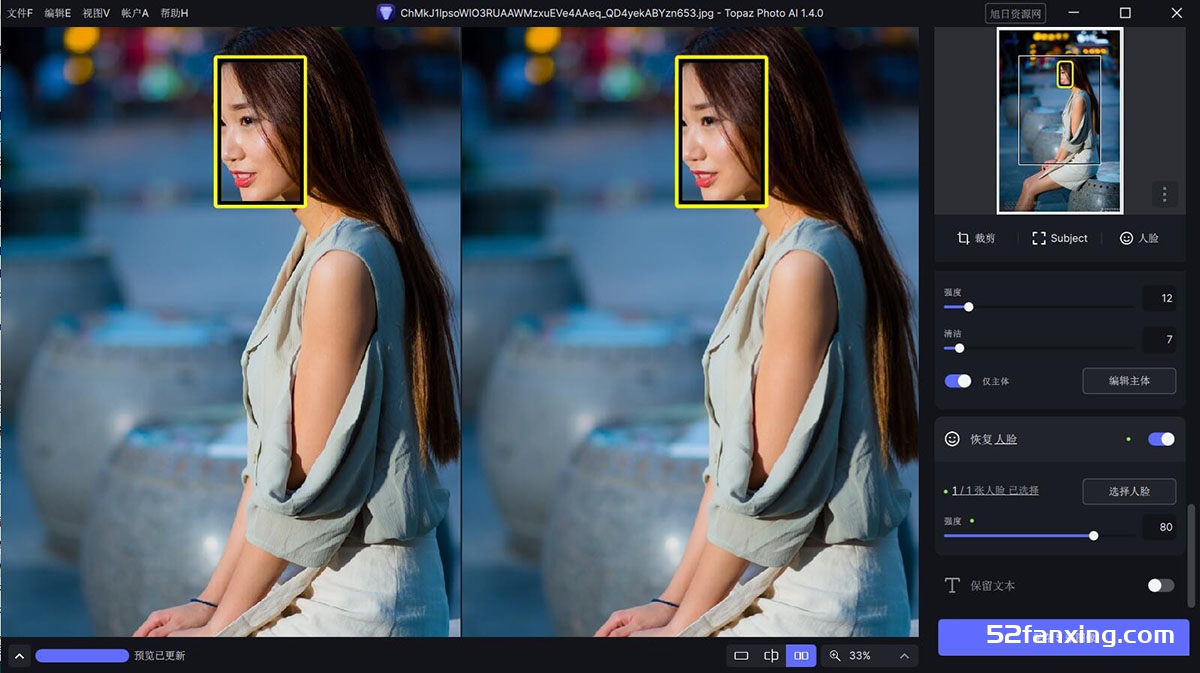1200x673 pixels.
Task: Click the 1/1 张人脸 已选择 link
Action: click(x=995, y=491)
